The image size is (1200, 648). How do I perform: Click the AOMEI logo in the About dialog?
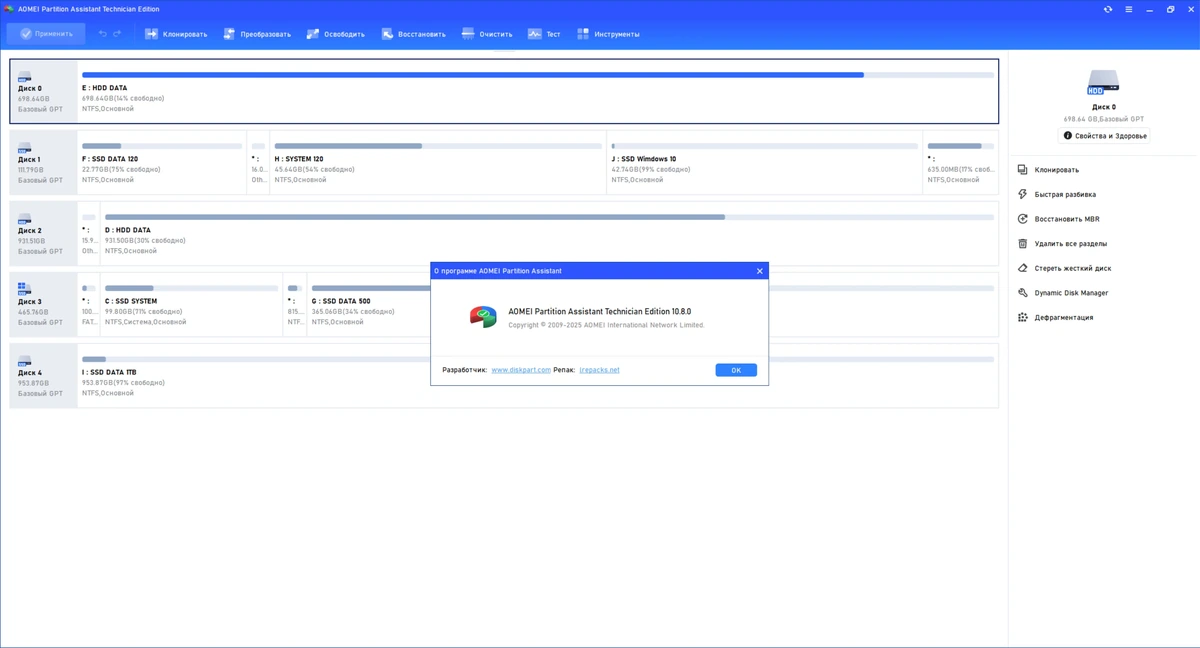coord(483,317)
